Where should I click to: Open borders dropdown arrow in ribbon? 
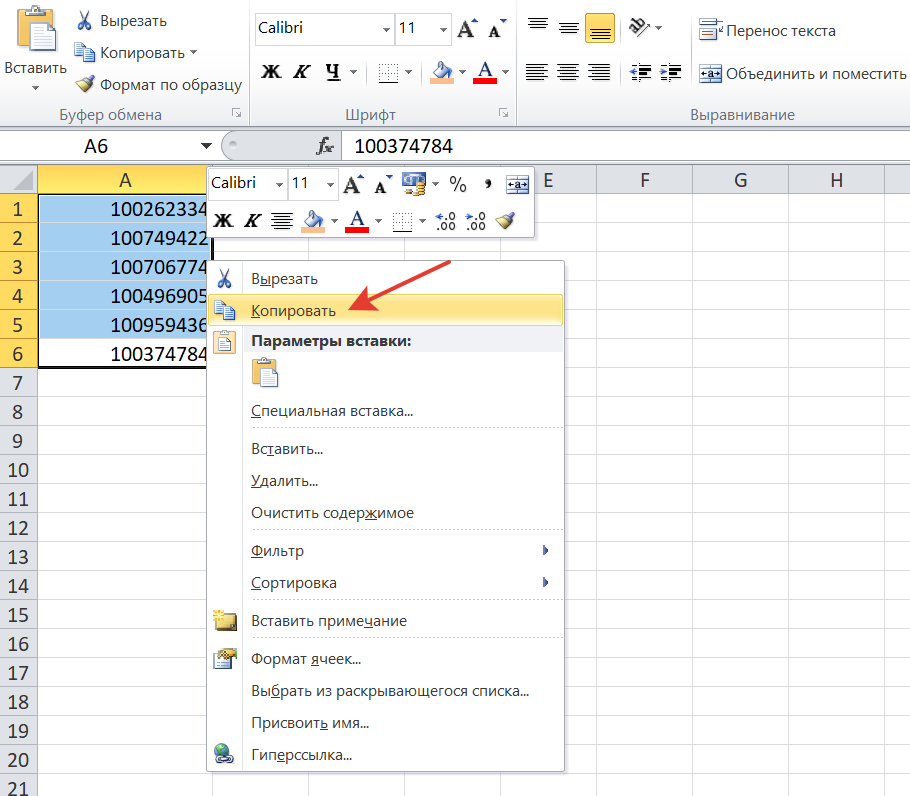(409, 73)
